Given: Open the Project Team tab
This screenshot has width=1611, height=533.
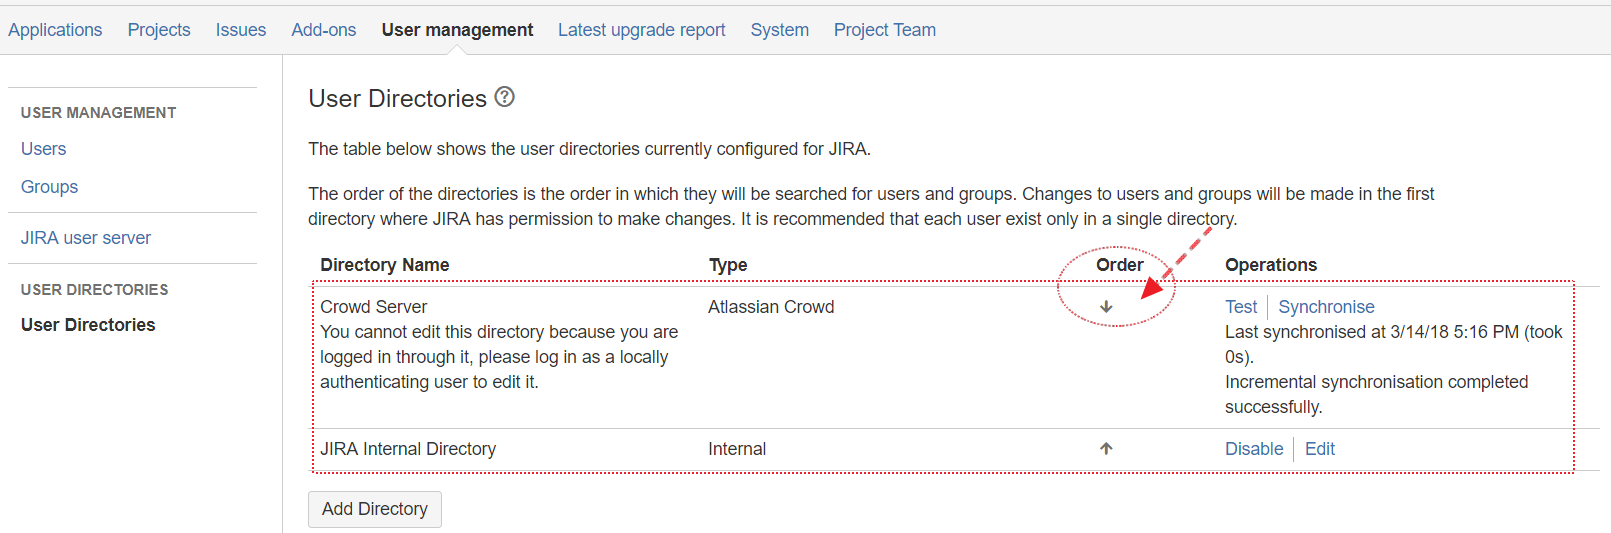Looking at the screenshot, I should click(885, 30).
